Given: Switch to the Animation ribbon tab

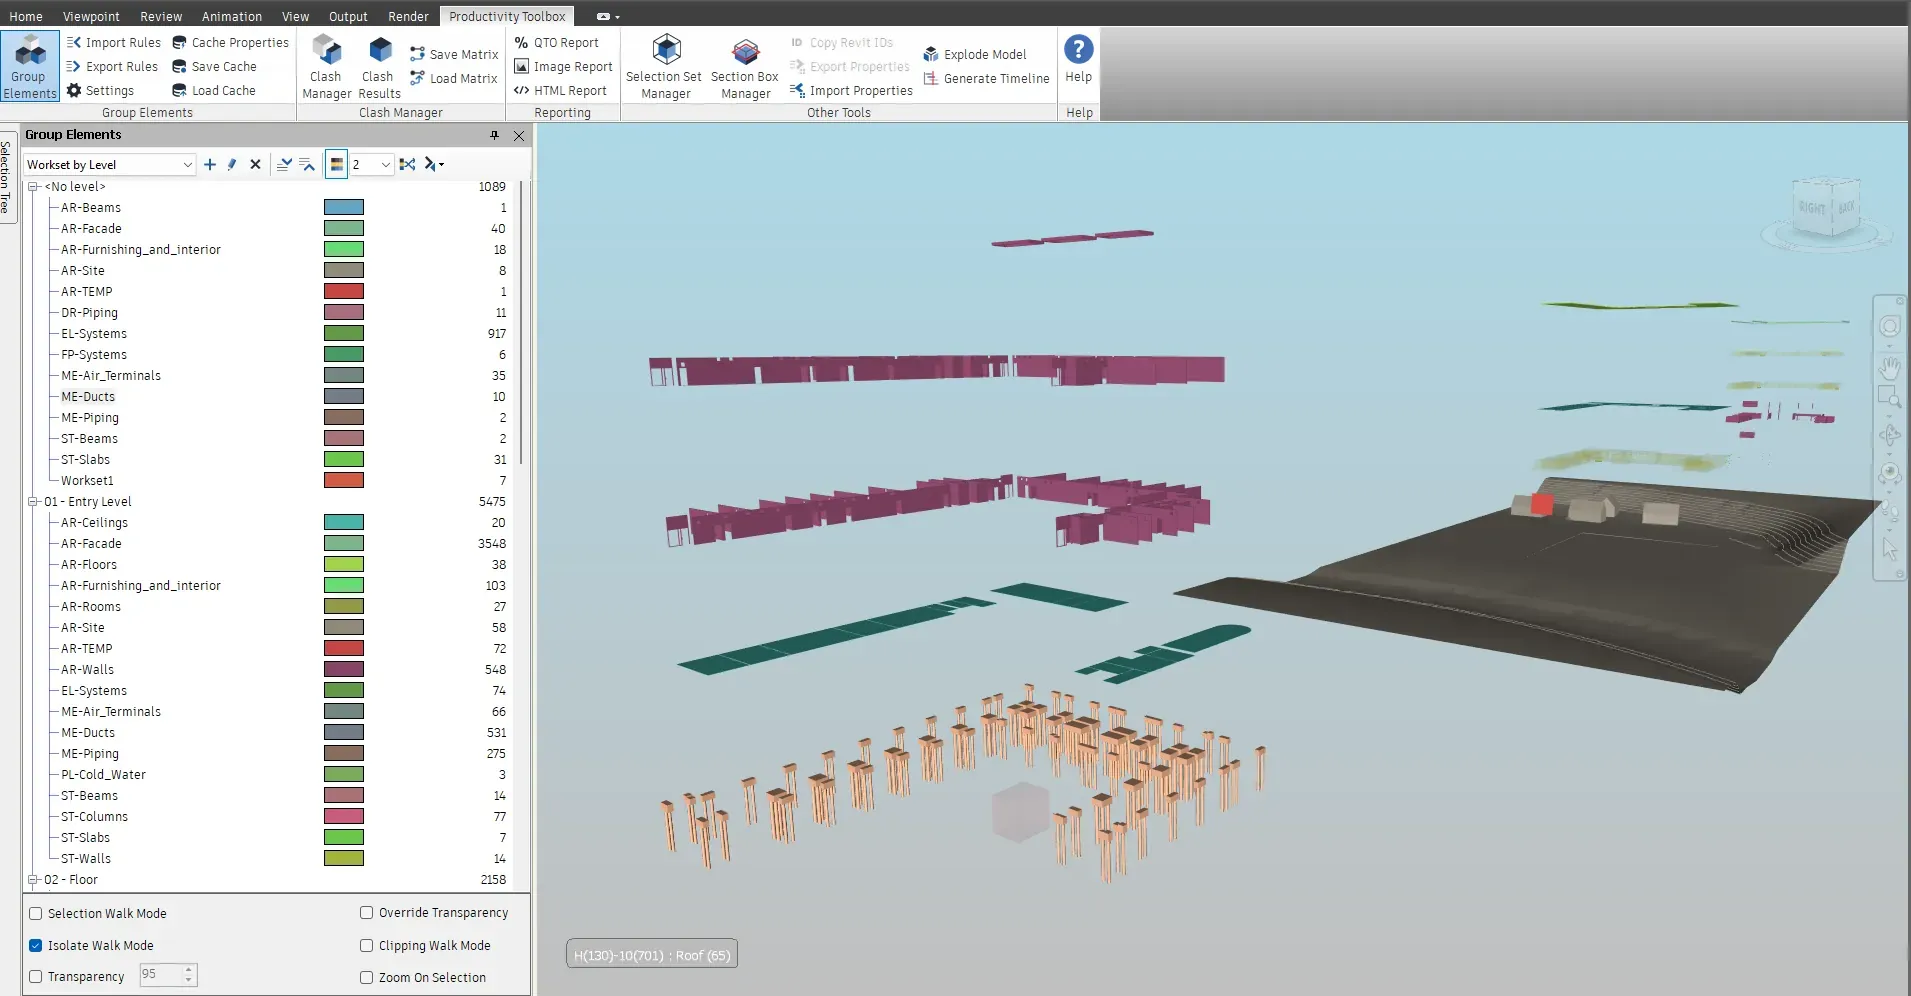Looking at the screenshot, I should click(232, 16).
